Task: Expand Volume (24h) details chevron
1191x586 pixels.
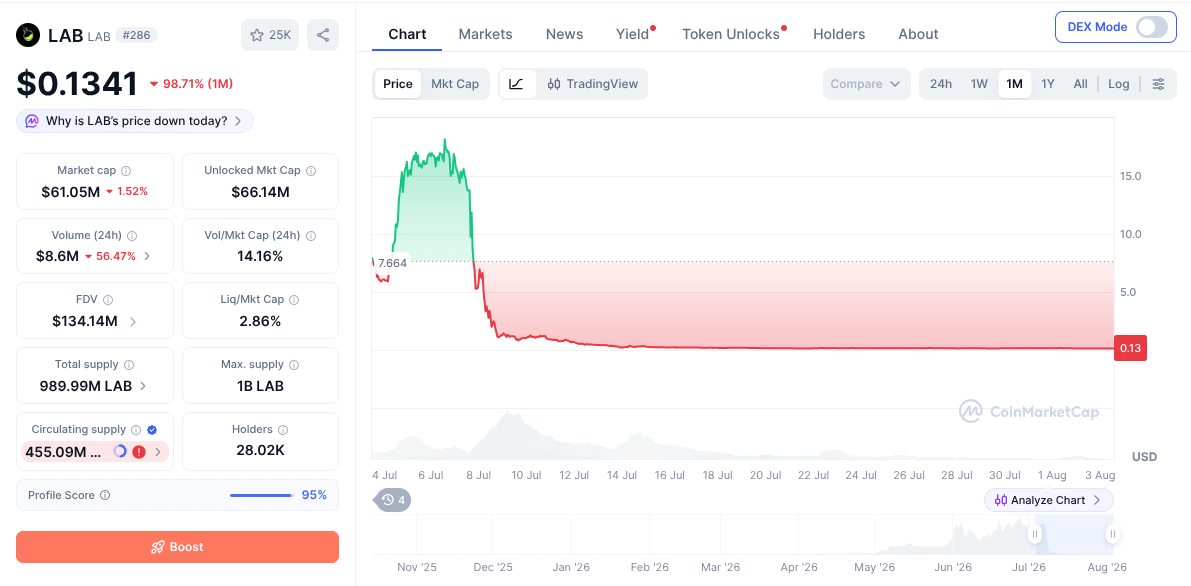Action: click(x=147, y=256)
